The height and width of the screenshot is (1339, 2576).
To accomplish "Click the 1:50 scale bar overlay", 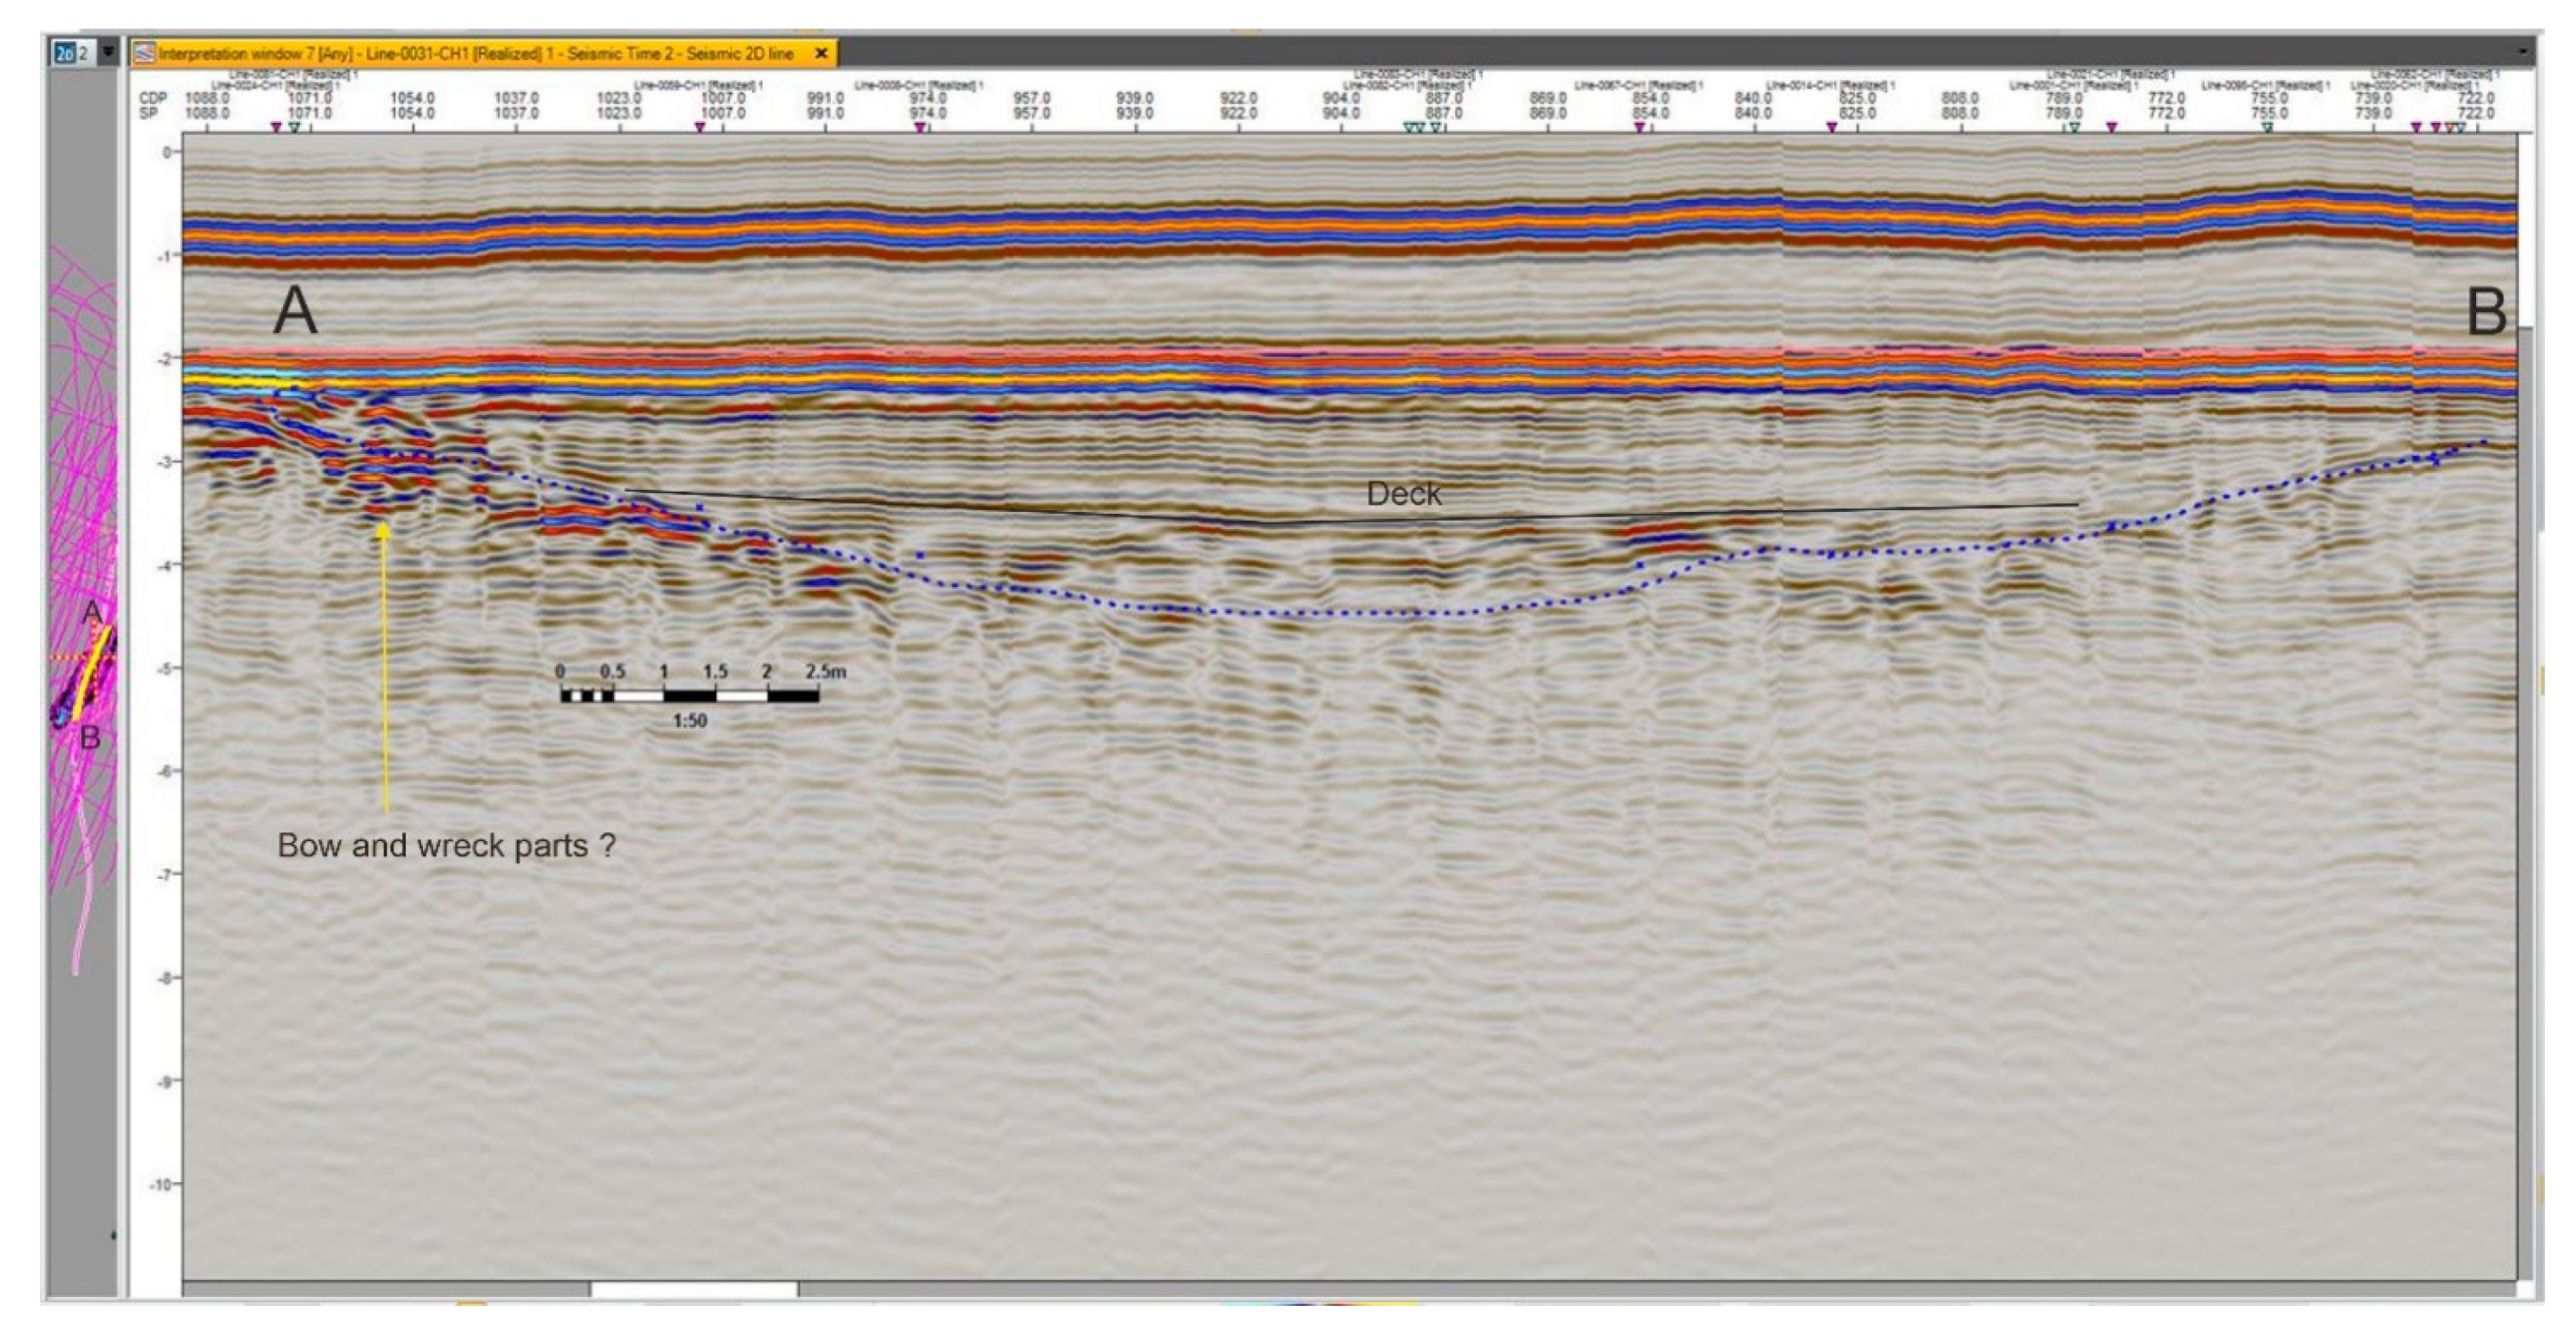I will pyautogui.click(x=690, y=695).
